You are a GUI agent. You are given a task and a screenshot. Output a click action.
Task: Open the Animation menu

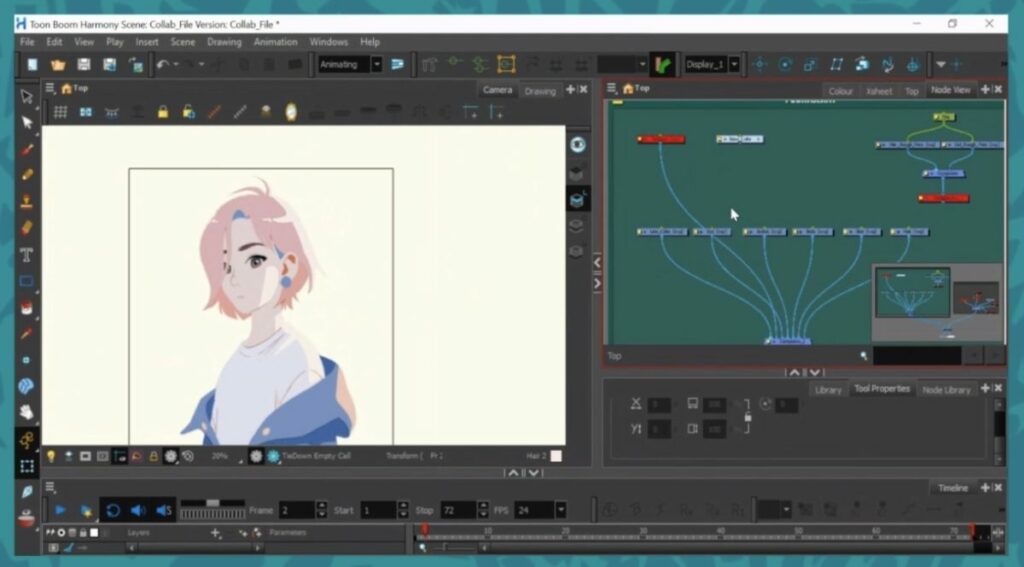point(276,42)
